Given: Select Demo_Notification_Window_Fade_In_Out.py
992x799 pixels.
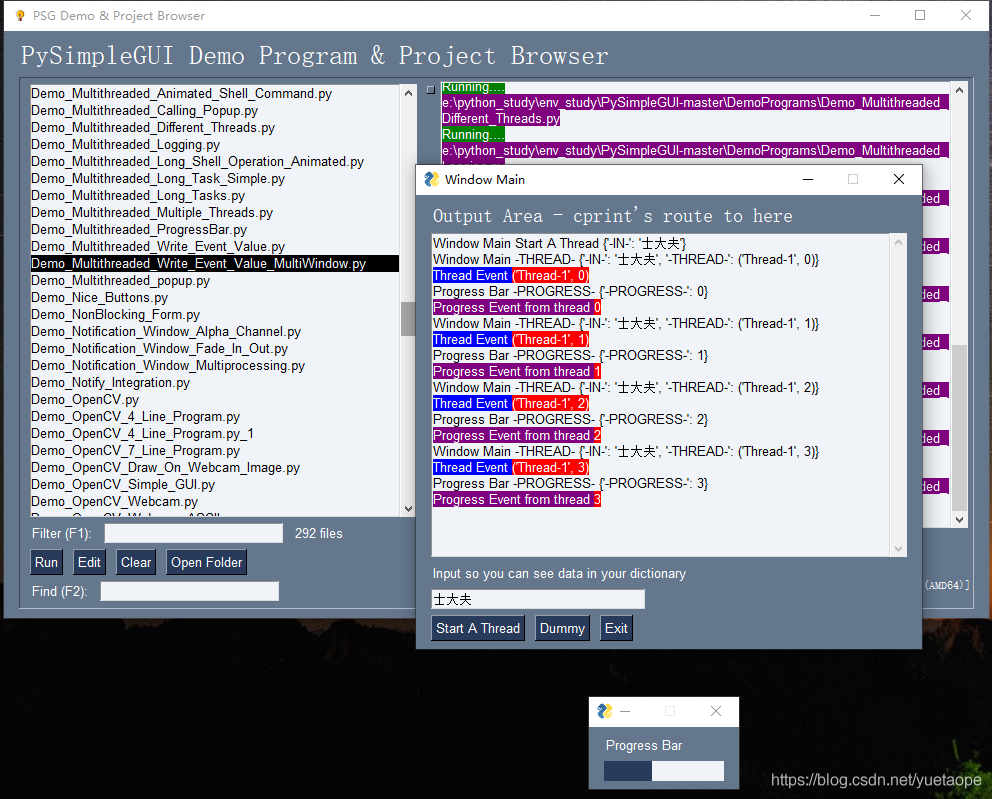Looking at the screenshot, I should pos(214,349).
